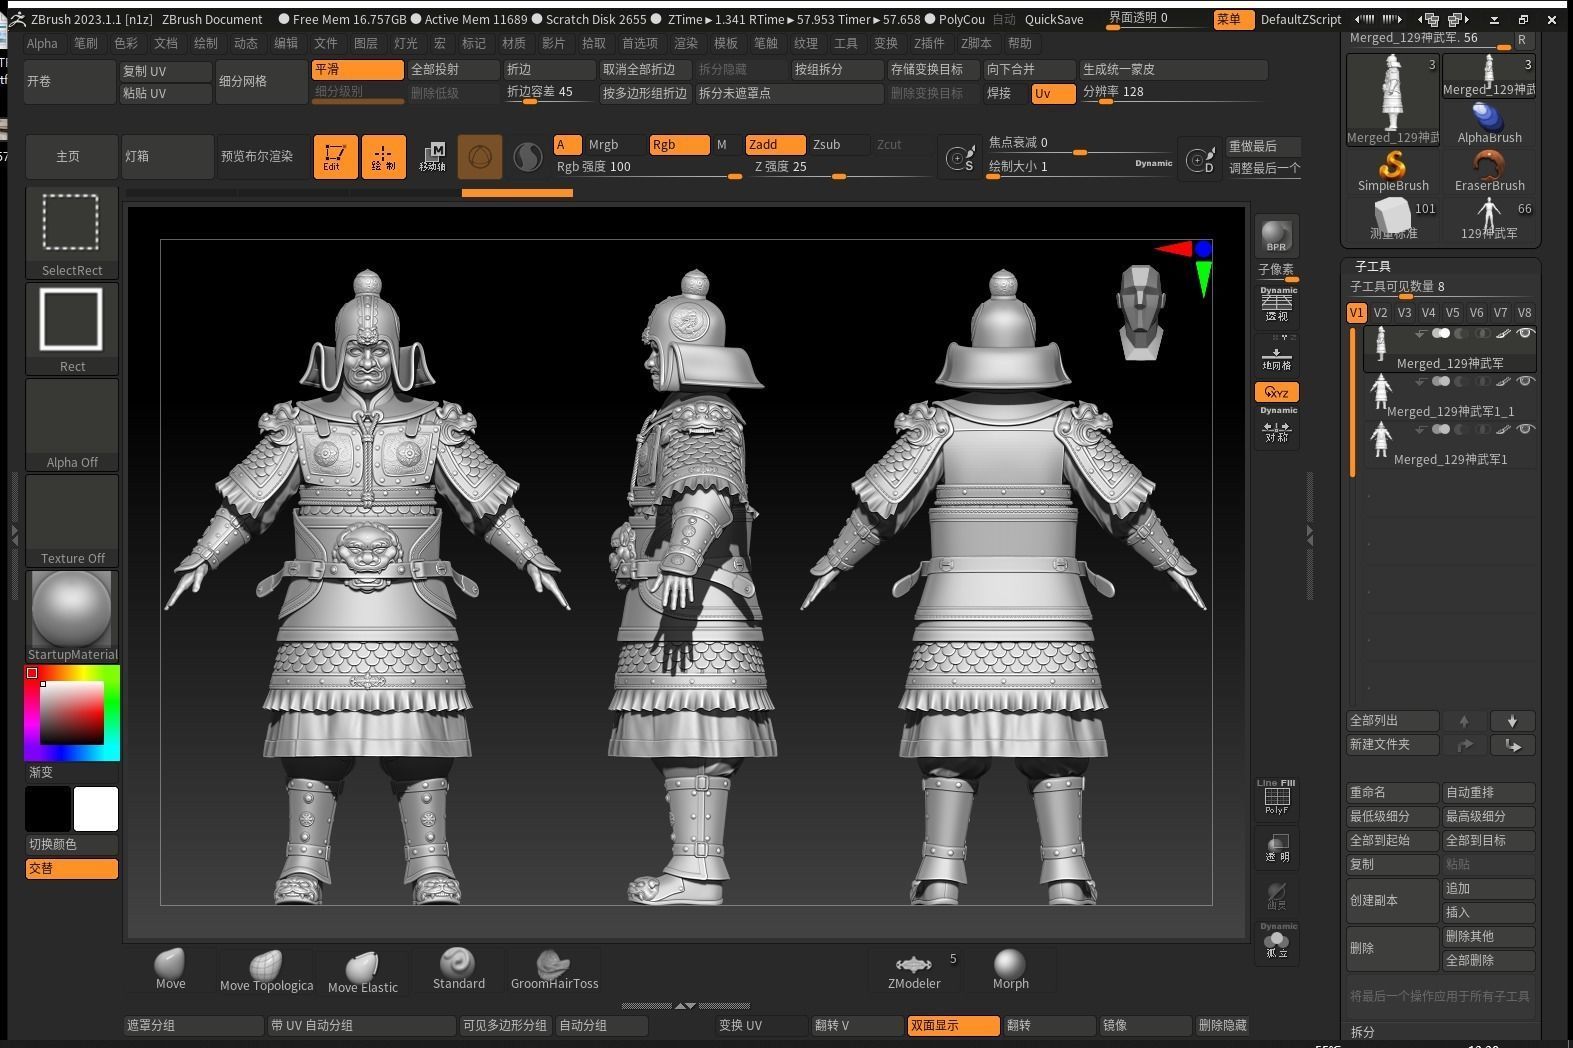Click the Move gizmo mode icon
Screen dimensions: 1573x1048
pos(432,157)
